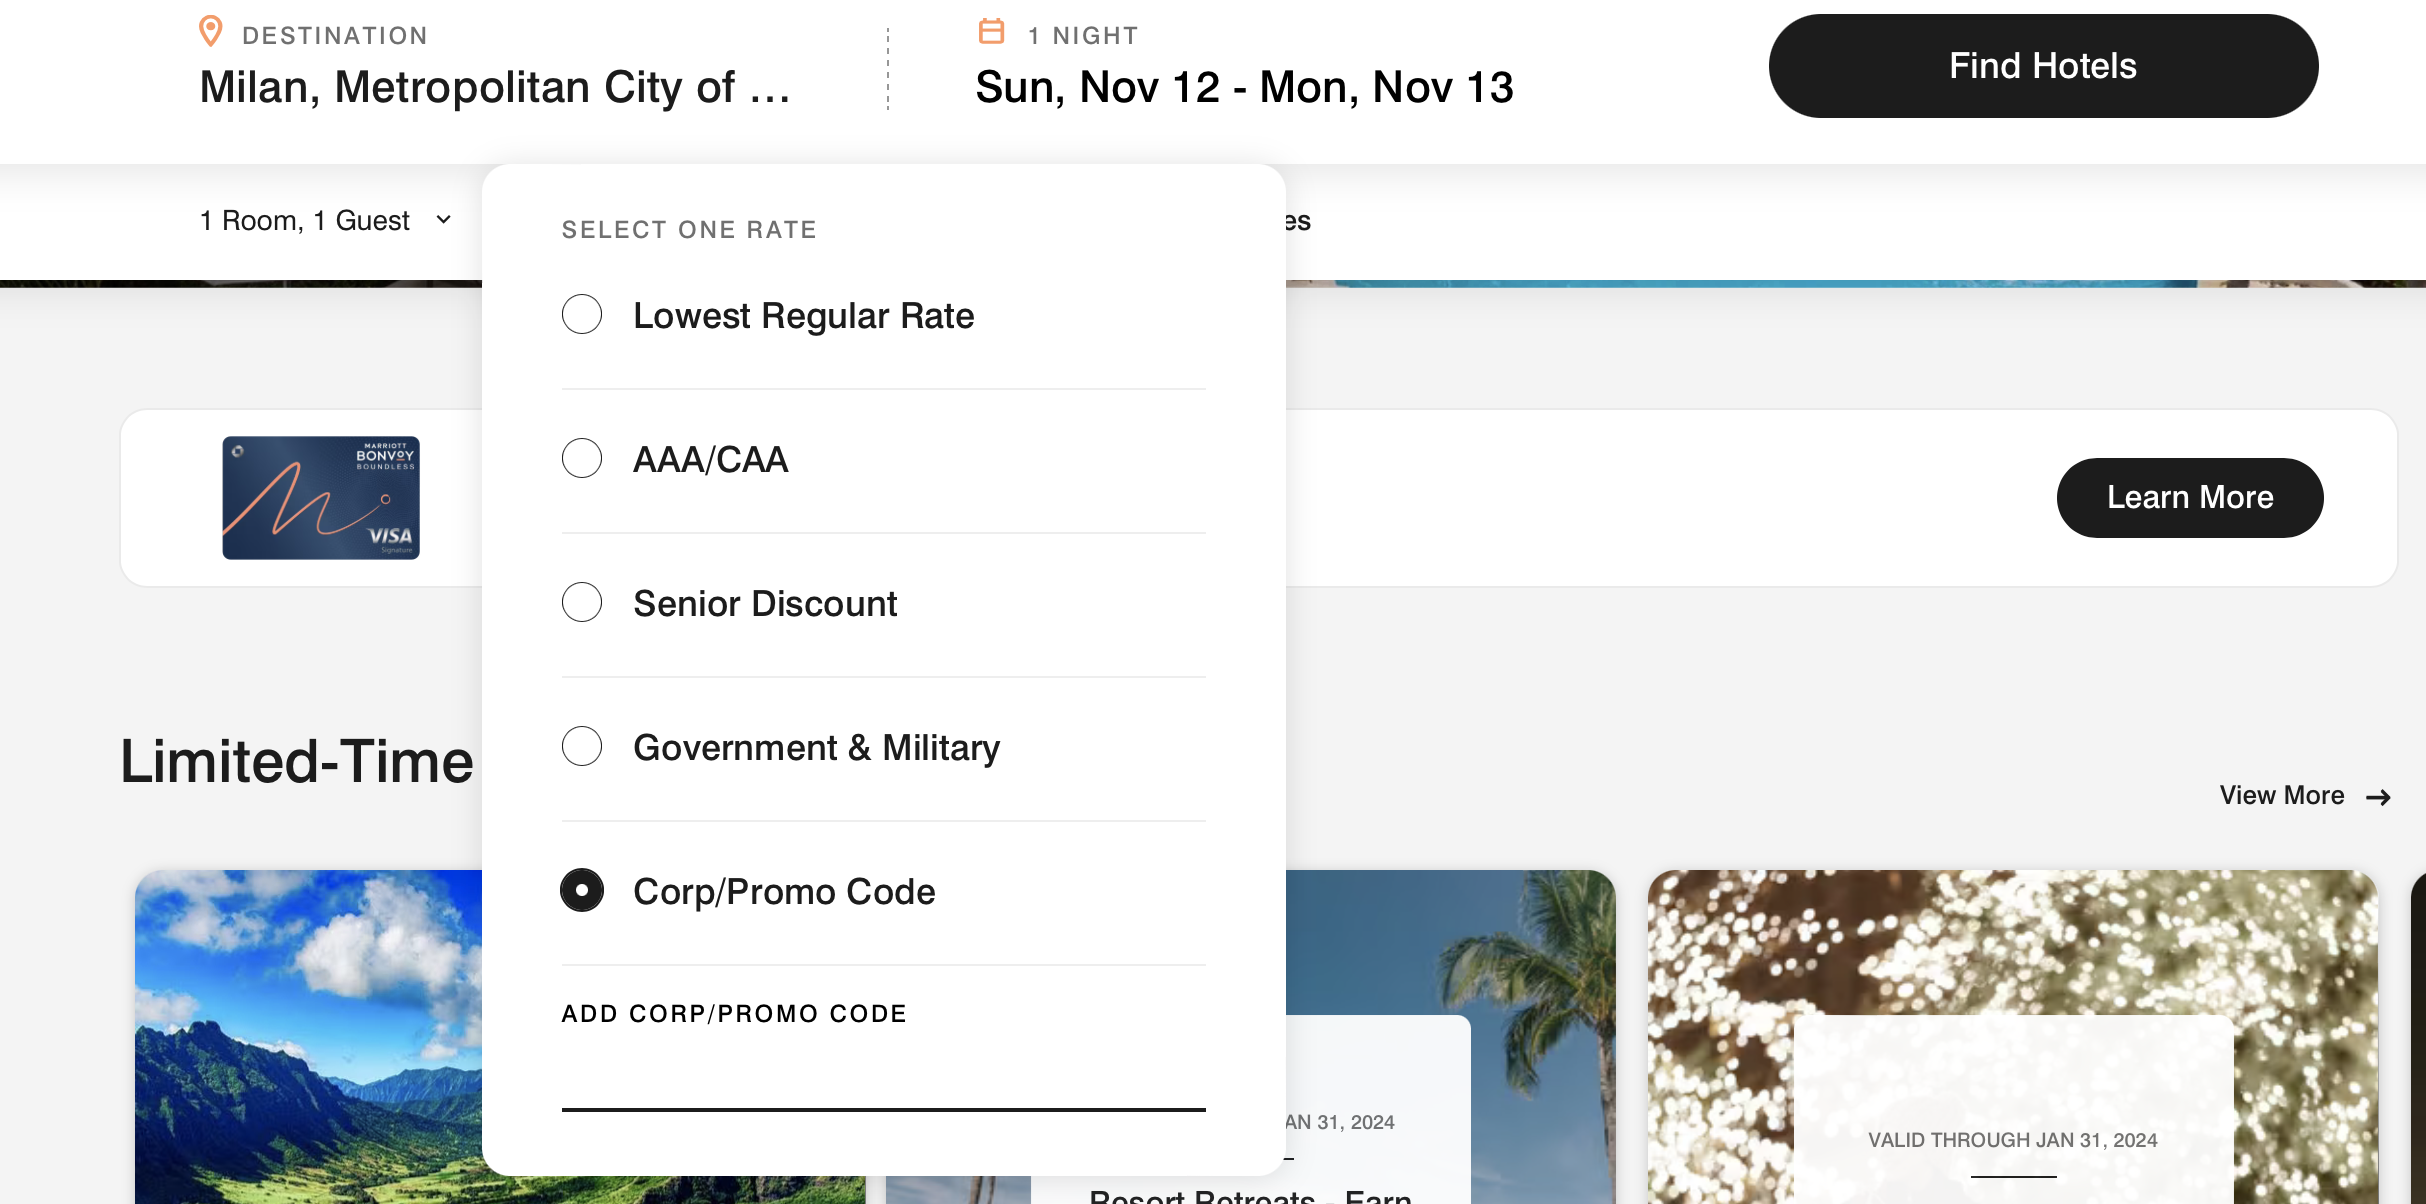Click the destination location pin icon
The width and height of the screenshot is (2426, 1204).
(x=210, y=32)
